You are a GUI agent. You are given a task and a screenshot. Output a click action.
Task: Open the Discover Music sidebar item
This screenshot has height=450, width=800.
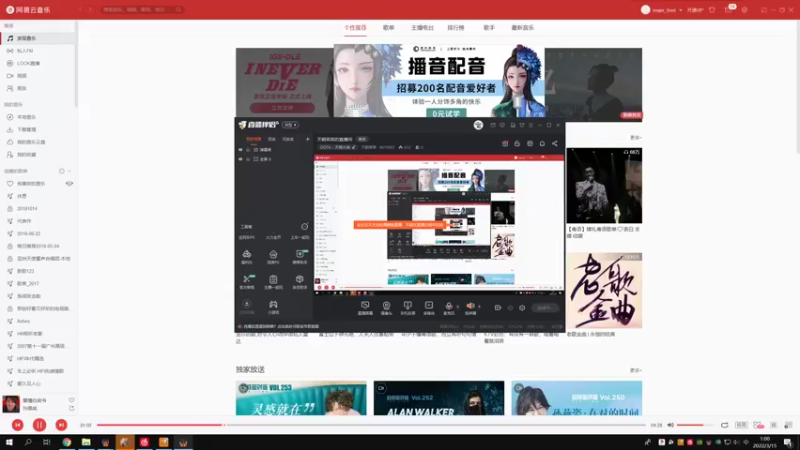coord(38,38)
